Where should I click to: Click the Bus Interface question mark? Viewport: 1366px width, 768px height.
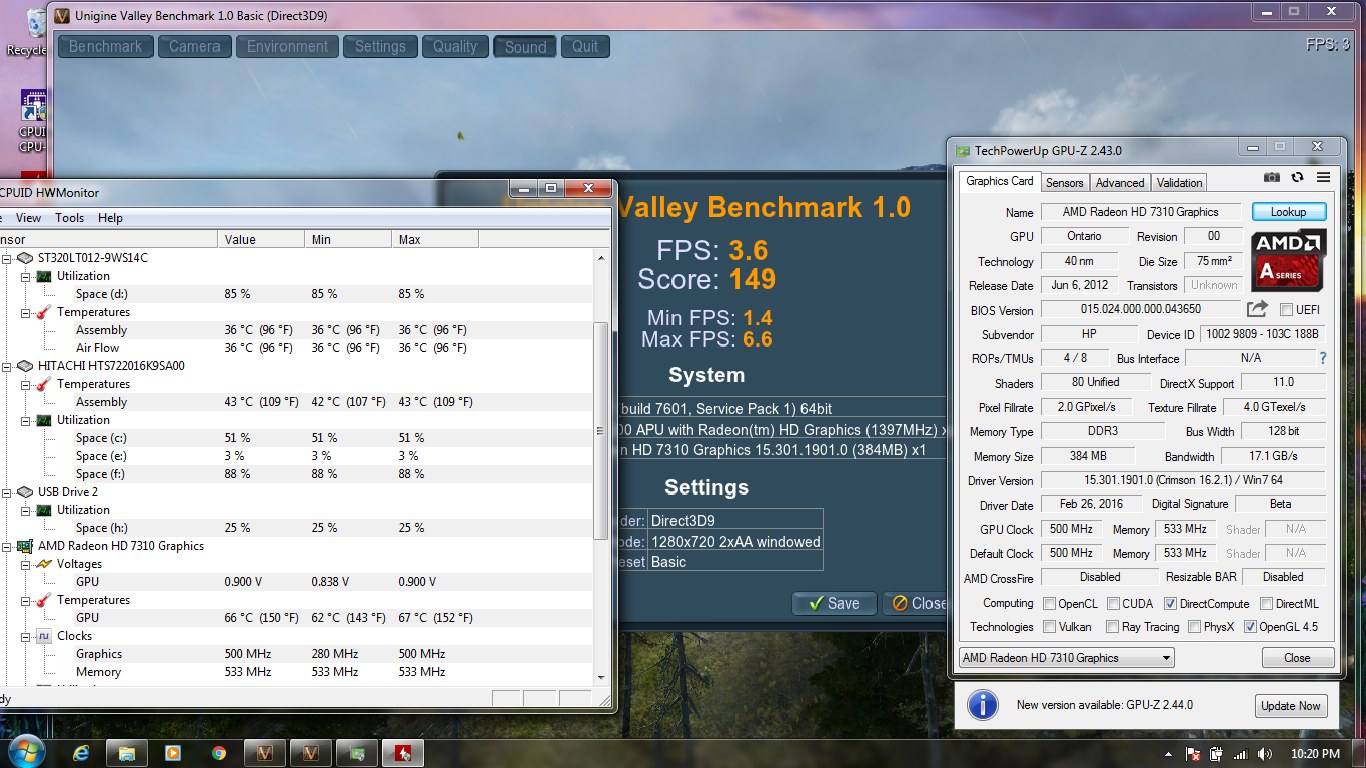point(1323,358)
